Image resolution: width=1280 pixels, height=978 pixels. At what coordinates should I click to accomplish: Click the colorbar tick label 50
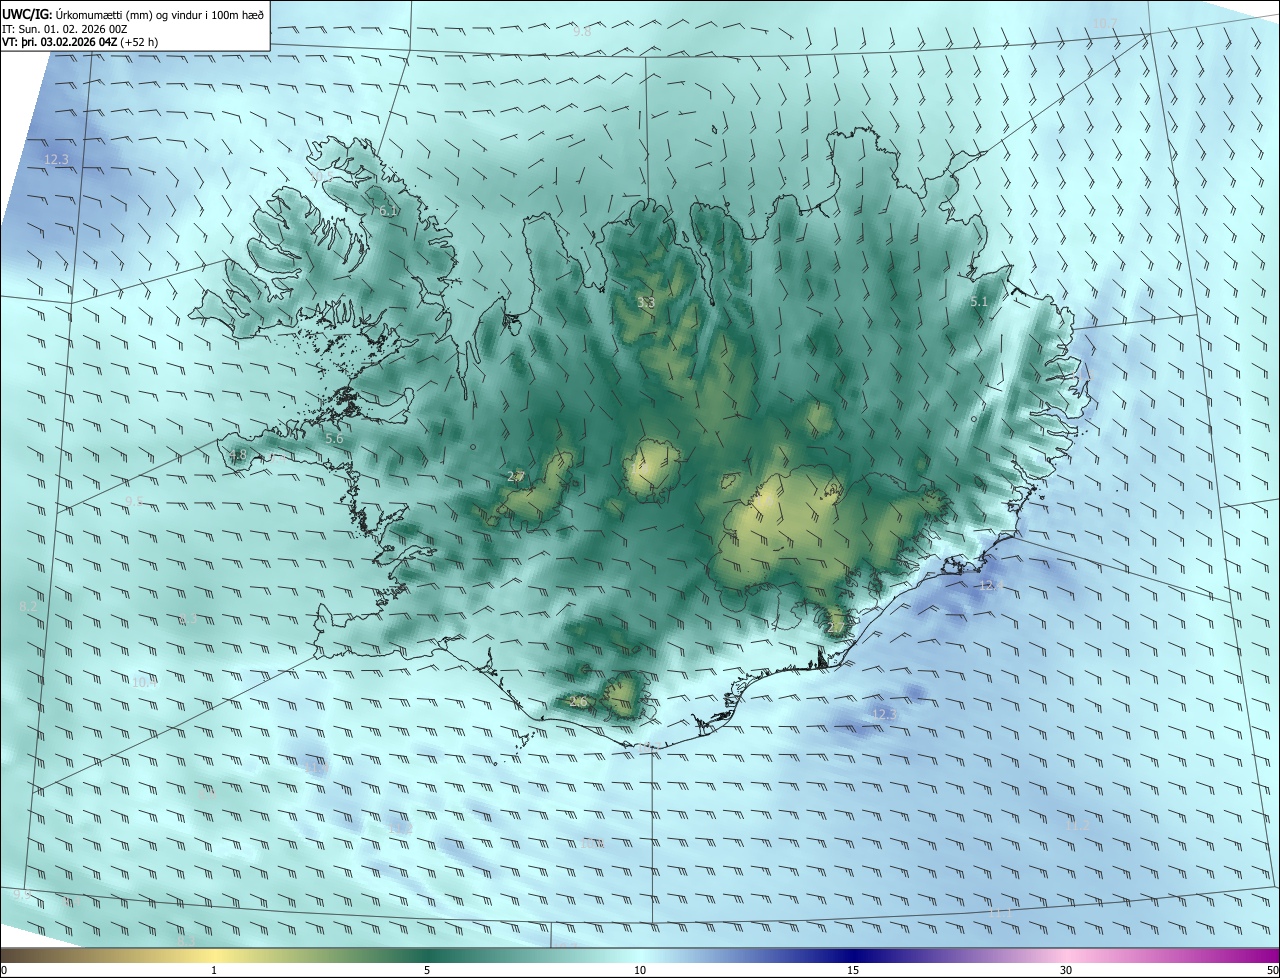pyautogui.click(x=1272, y=970)
